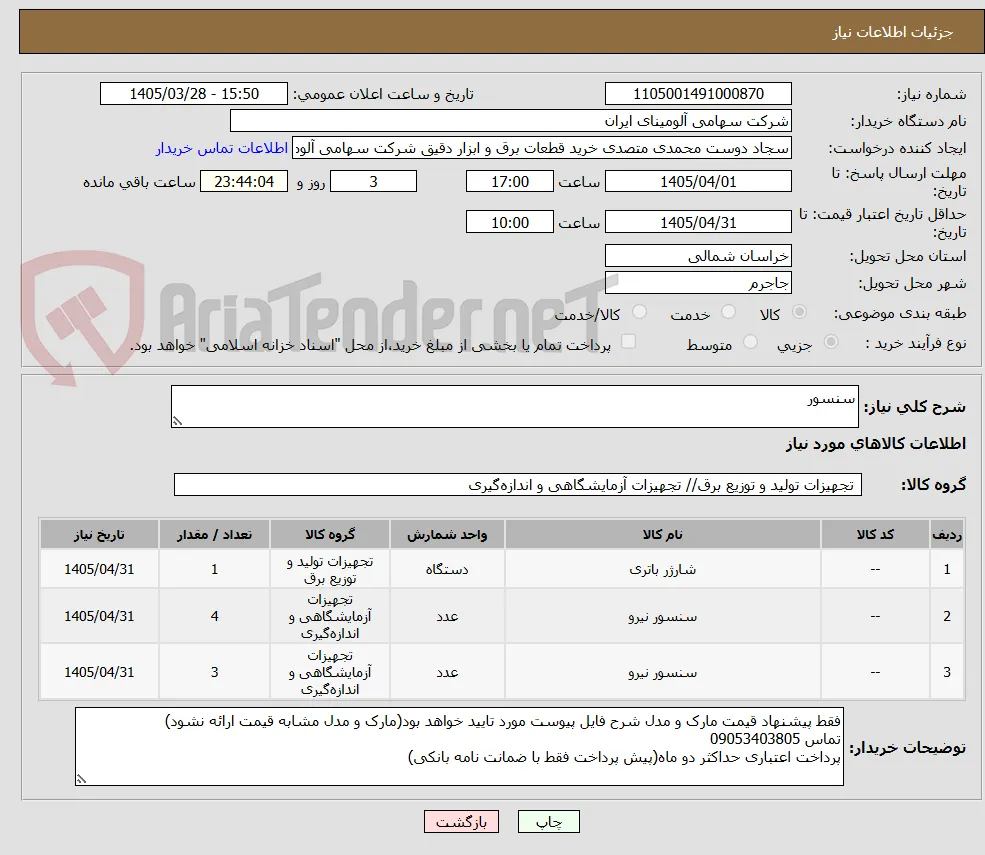Select the متوسط purchase type radio
The height and width of the screenshot is (855, 985).
coord(750,342)
